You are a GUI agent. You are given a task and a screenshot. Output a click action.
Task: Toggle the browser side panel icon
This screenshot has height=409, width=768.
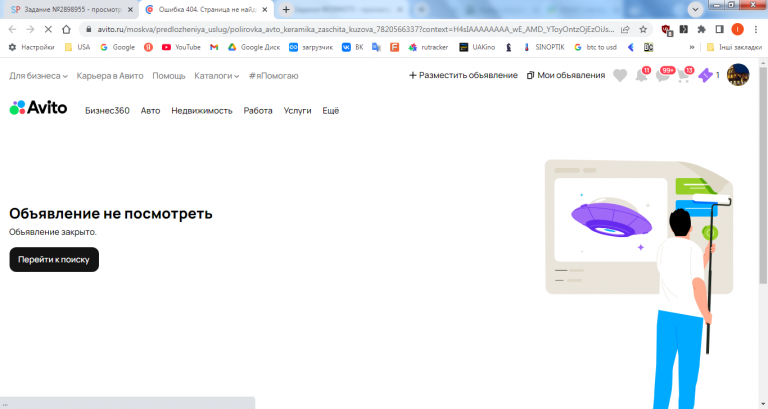pos(720,29)
